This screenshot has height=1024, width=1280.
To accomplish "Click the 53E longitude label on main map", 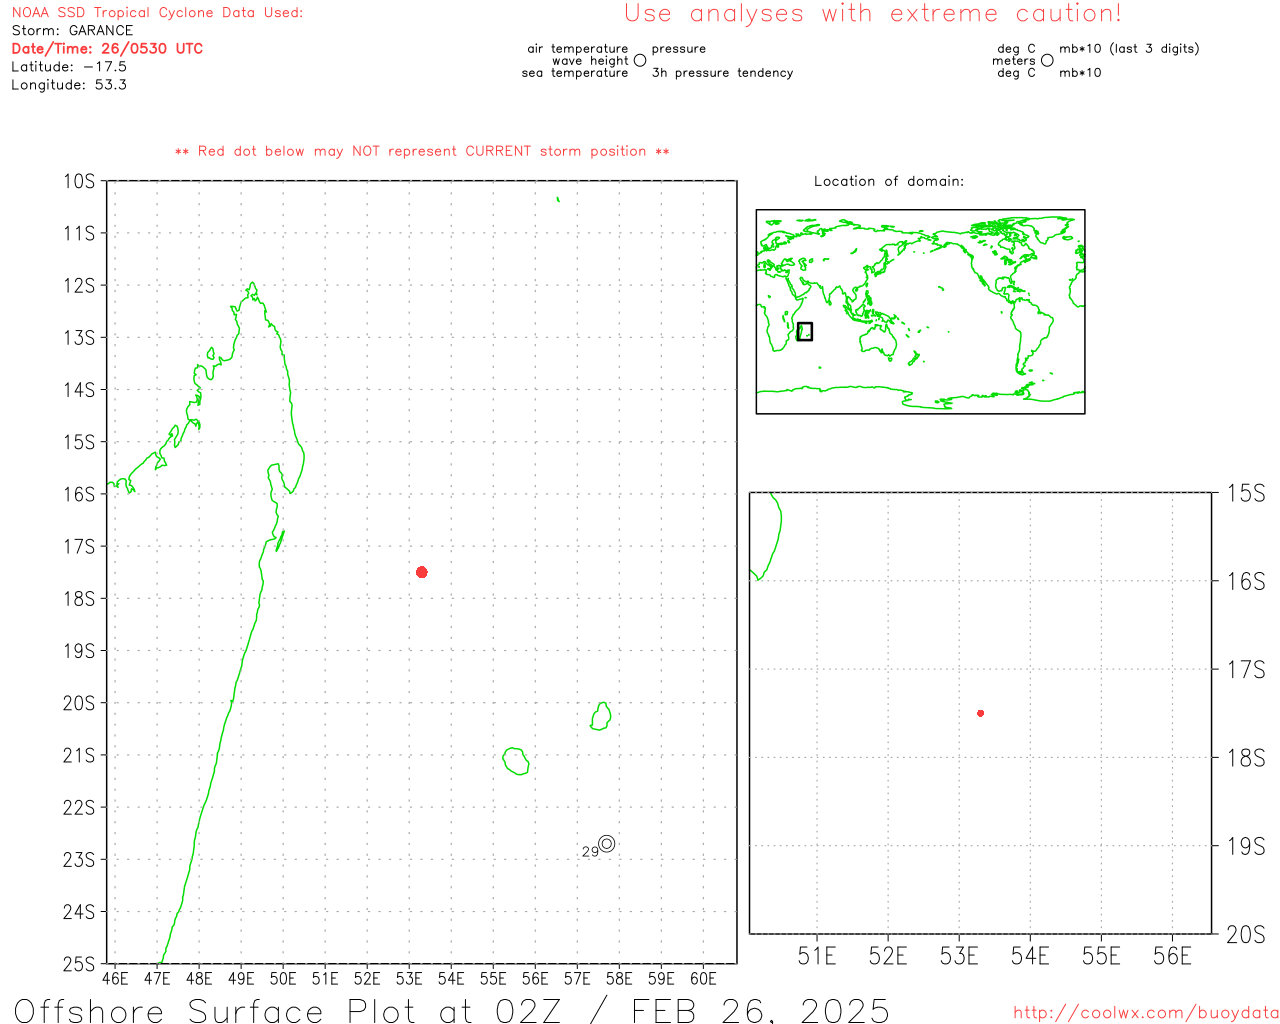I will point(409,979).
